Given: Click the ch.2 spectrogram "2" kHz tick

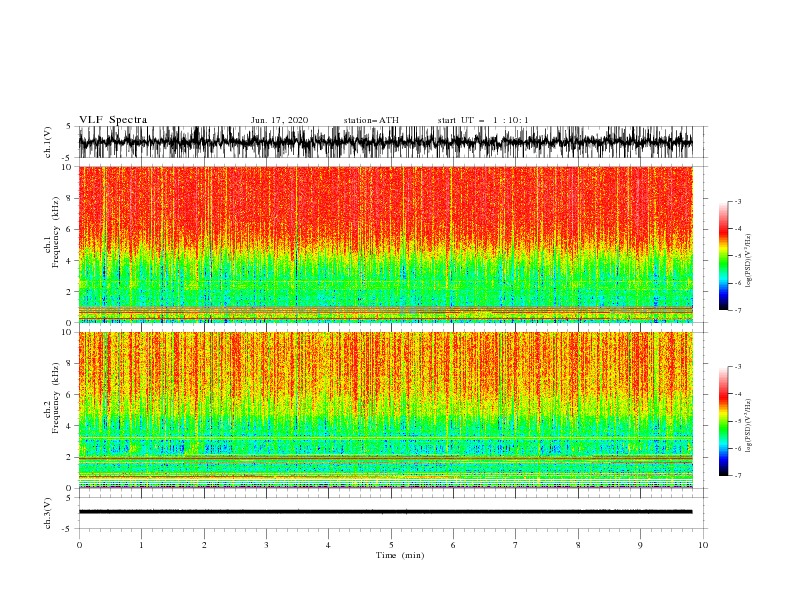Looking at the screenshot, I should pyautogui.click(x=69, y=457).
